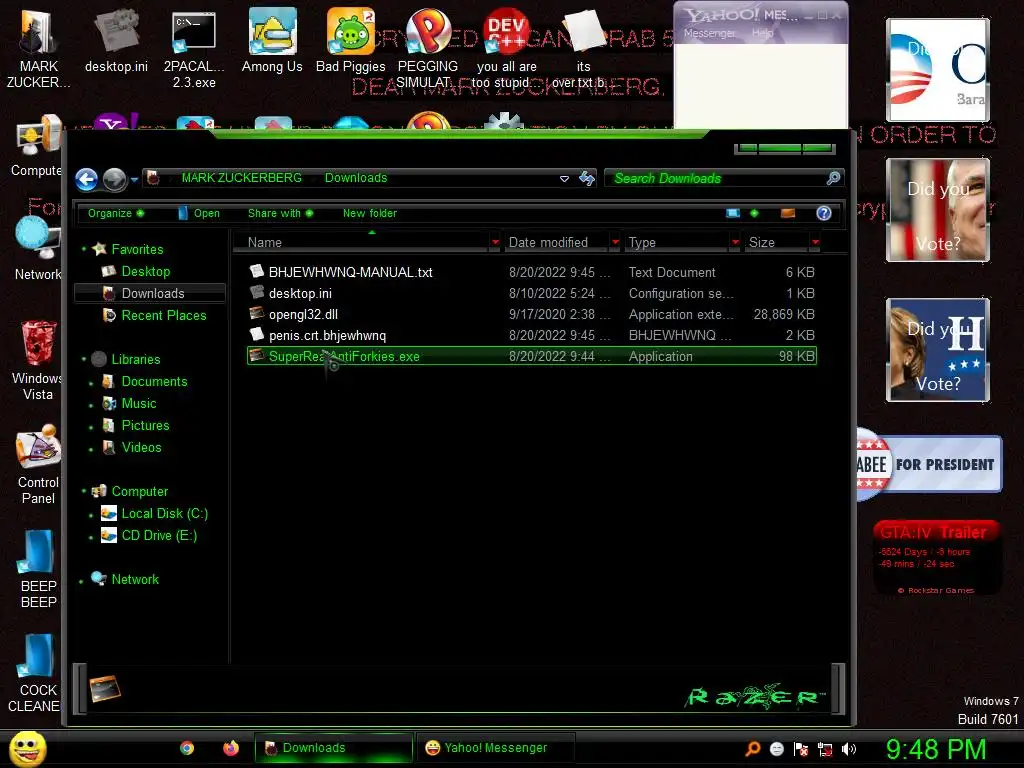Click Libraries in navigation pane

click(135, 359)
